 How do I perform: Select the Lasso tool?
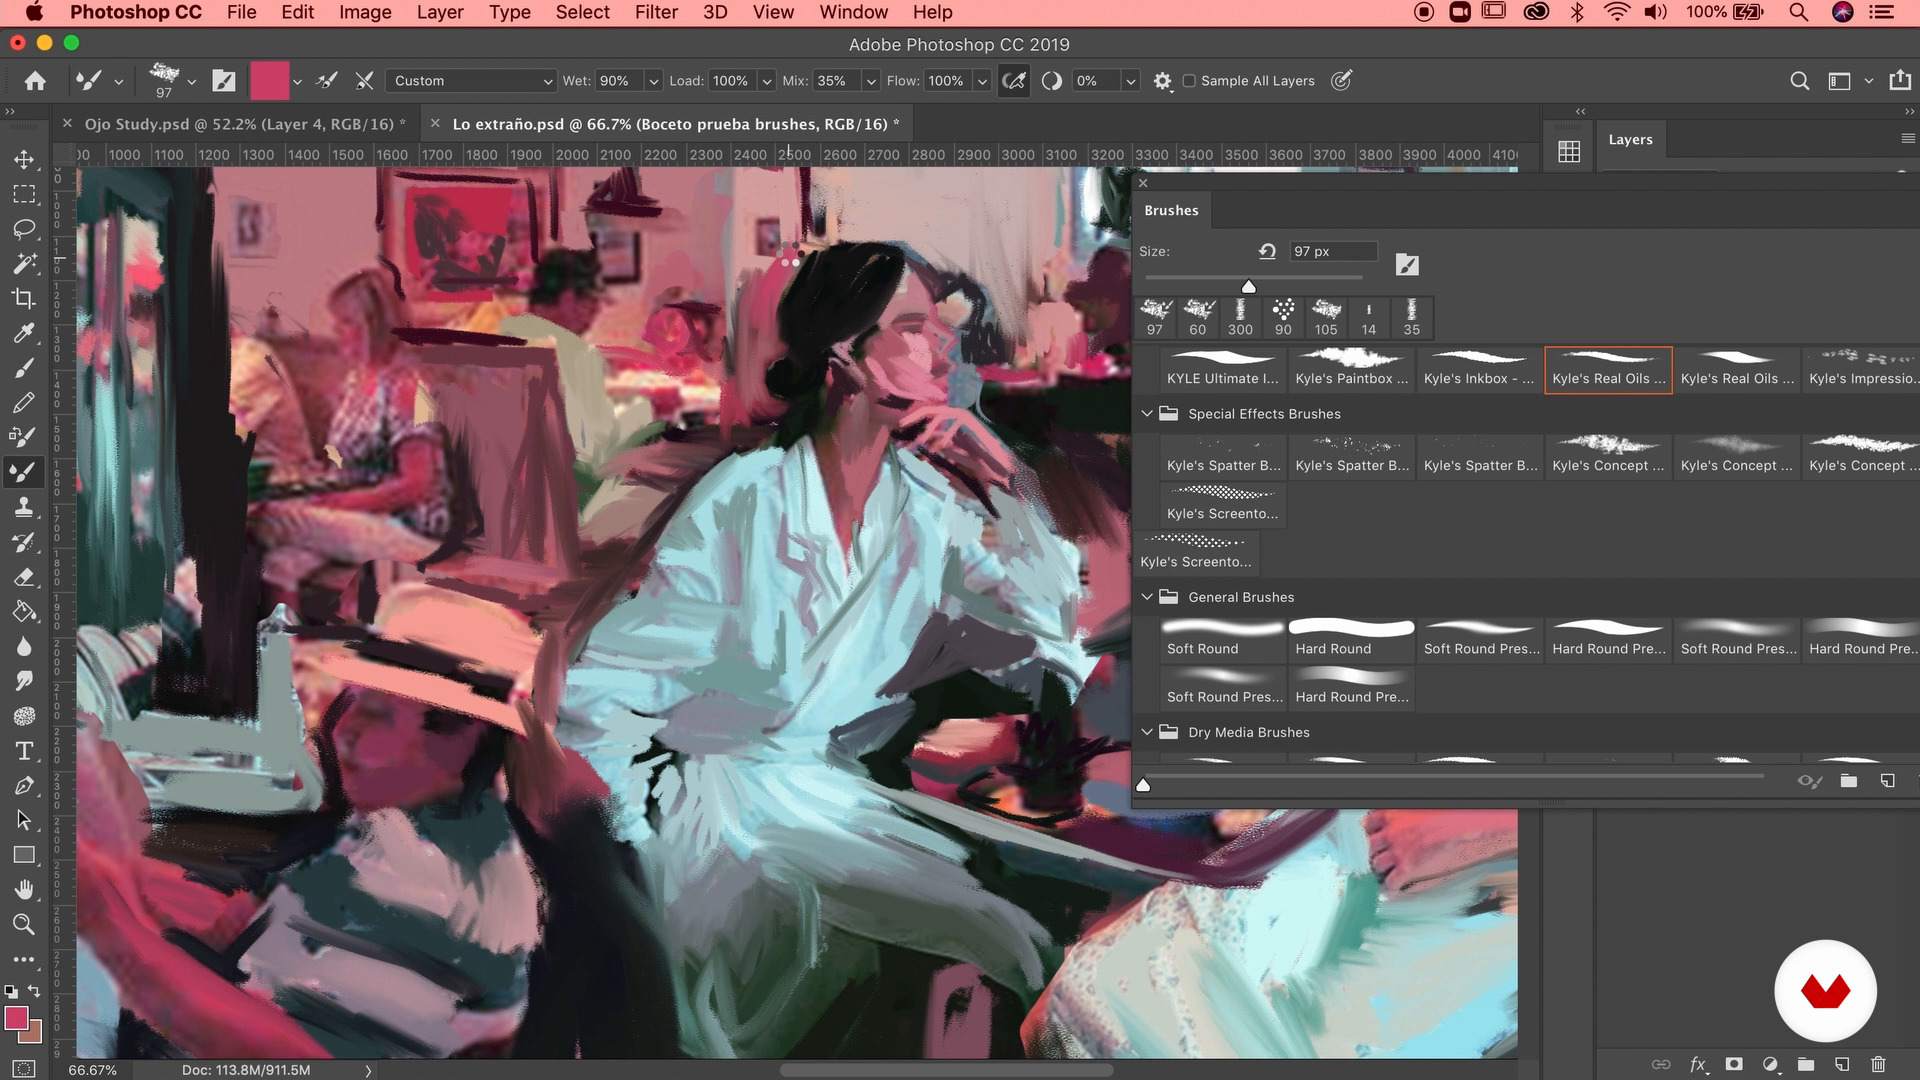click(24, 229)
